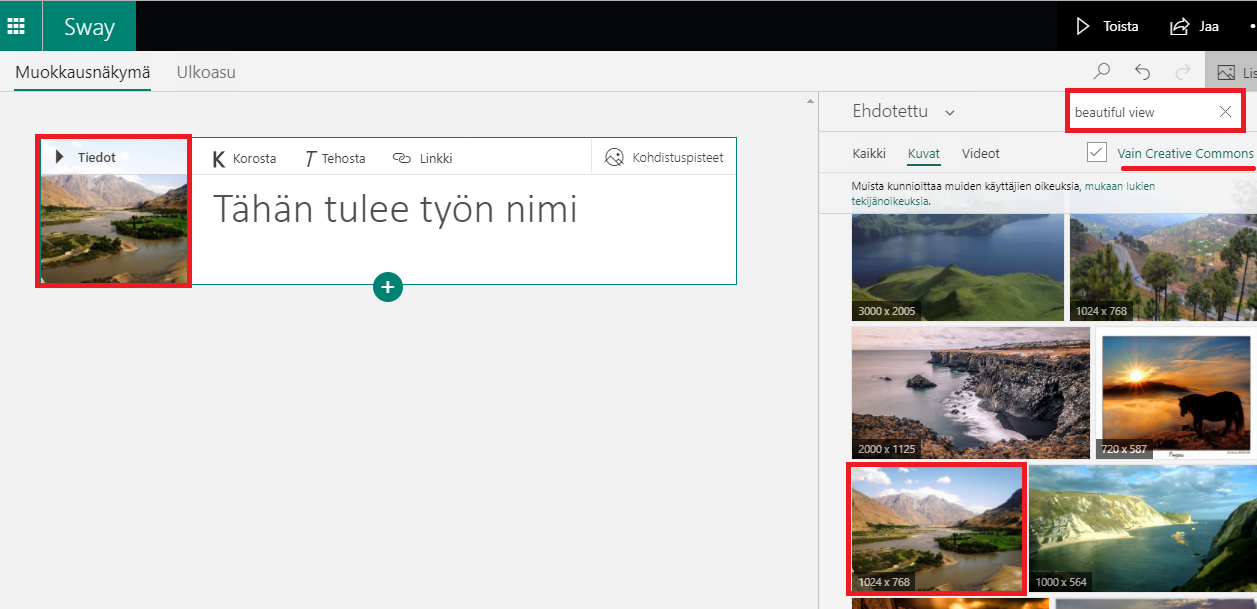Select the 2000 x 1125 rocky coast thumbnail
Screen dimensions: 1257x609
970,393
